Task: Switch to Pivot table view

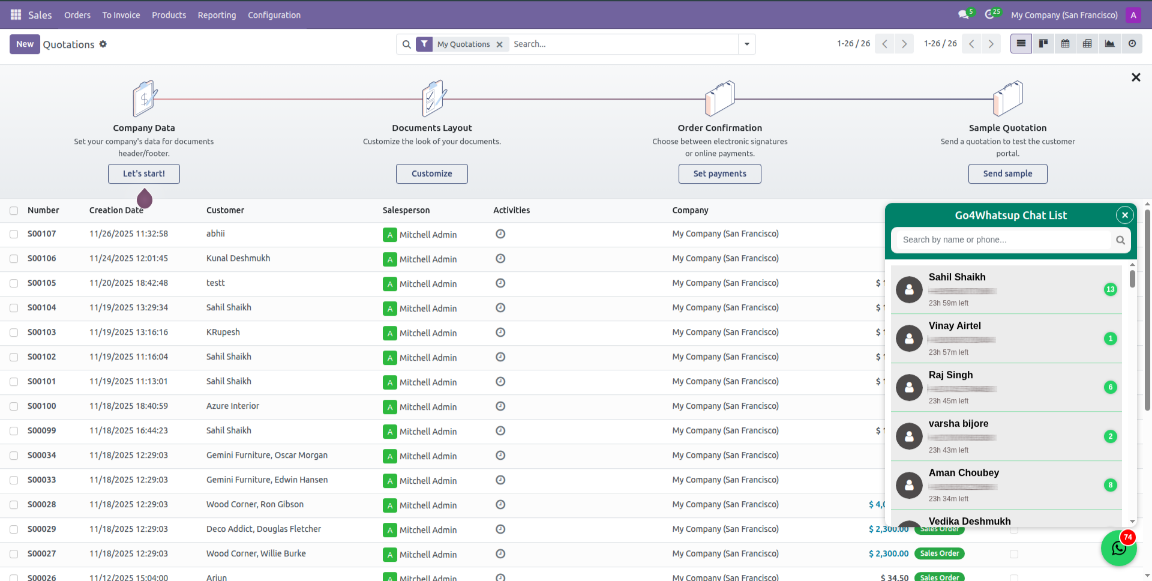Action: coord(1087,44)
